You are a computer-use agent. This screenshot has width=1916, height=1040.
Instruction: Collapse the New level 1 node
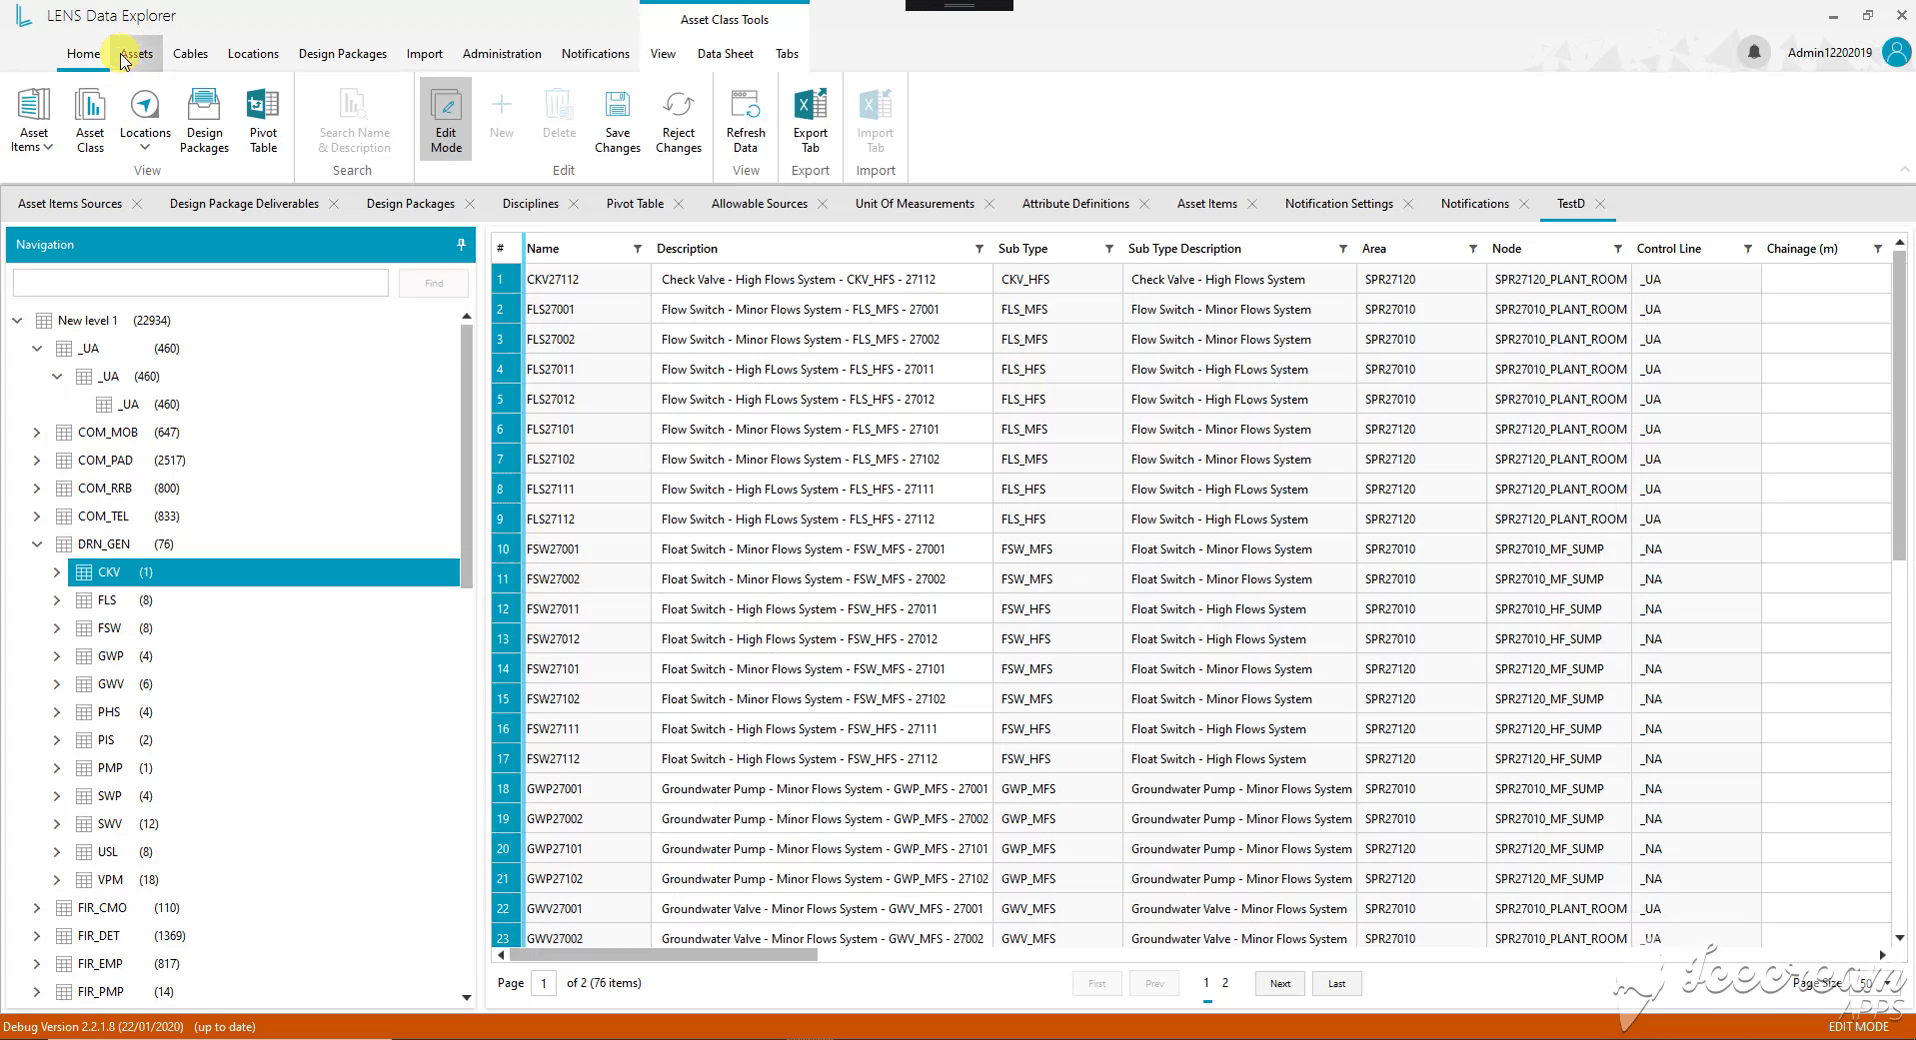[x=17, y=320]
